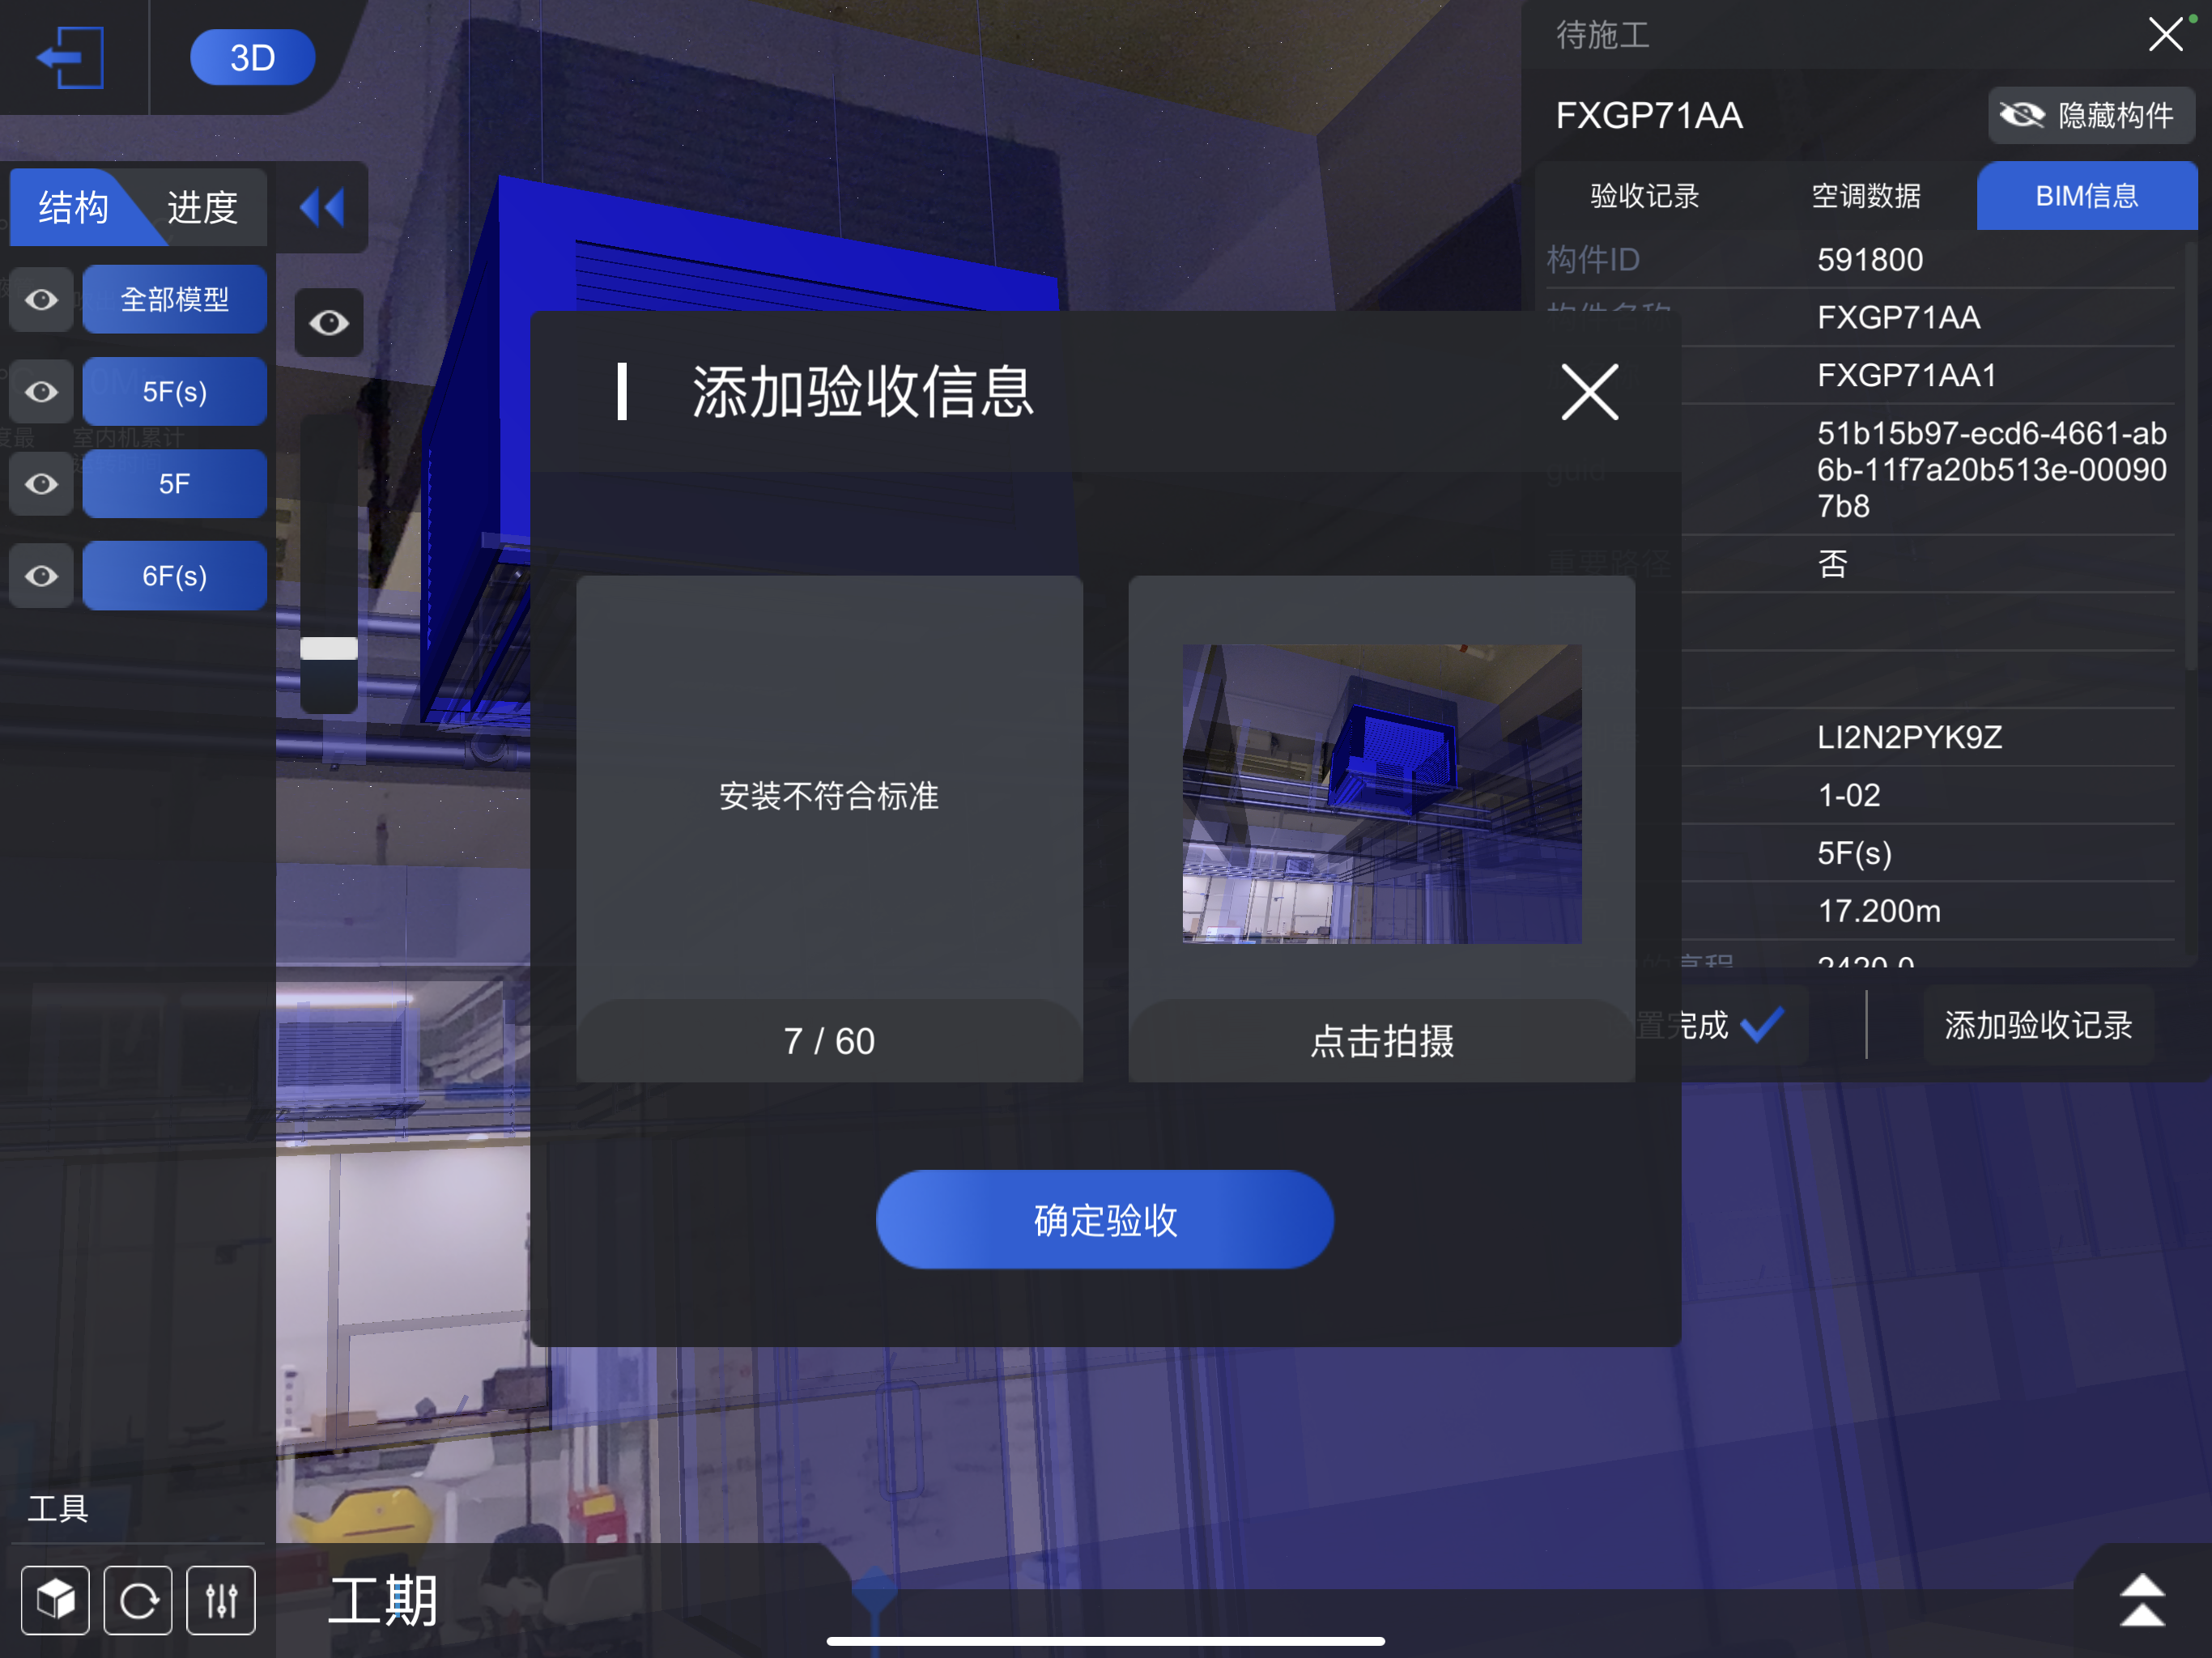Close the 添加验收信息 dialog

(1589, 392)
